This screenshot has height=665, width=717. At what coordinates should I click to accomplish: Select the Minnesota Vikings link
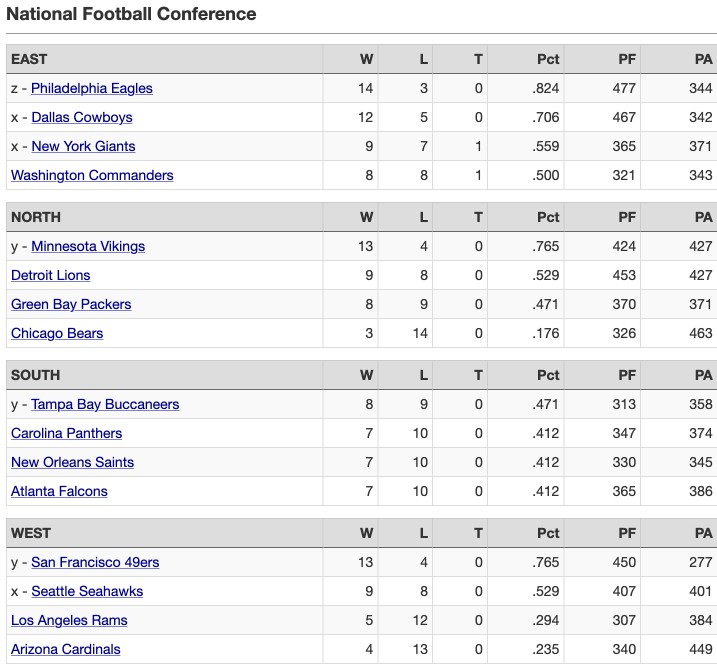pyautogui.click(x=88, y=246)
